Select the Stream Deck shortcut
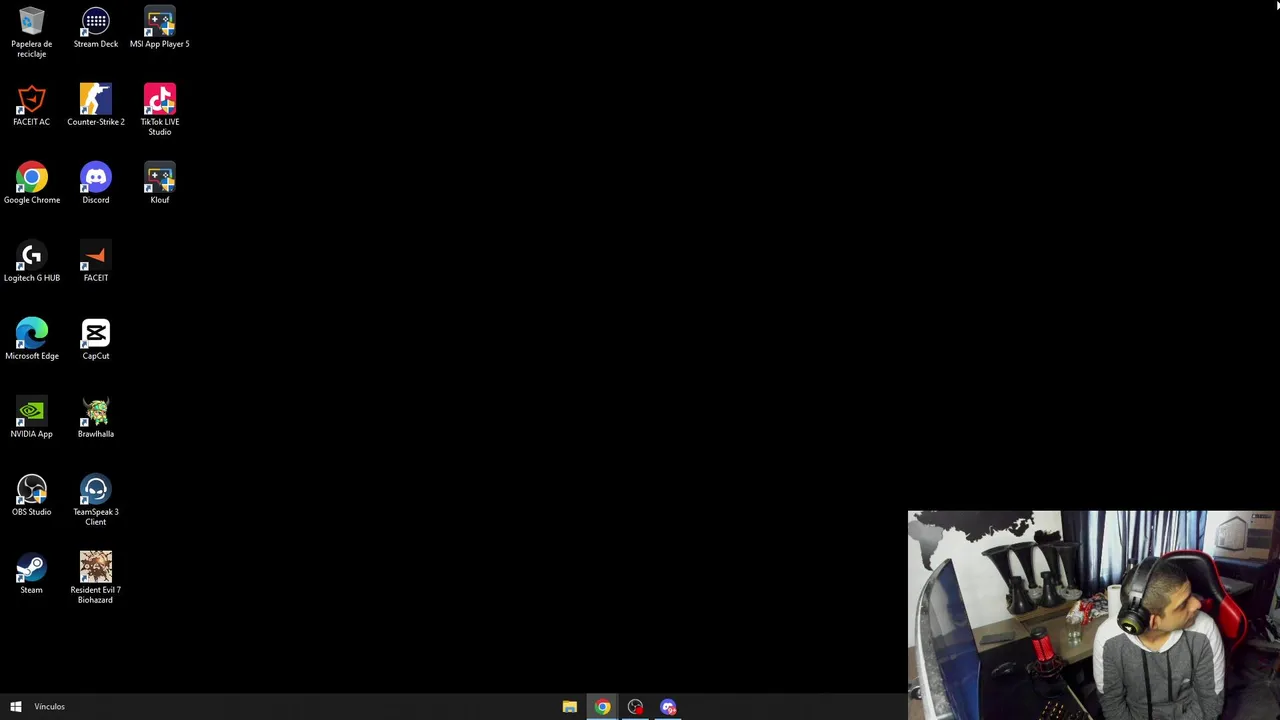1280x720 pixels. (x=96, y=28)
